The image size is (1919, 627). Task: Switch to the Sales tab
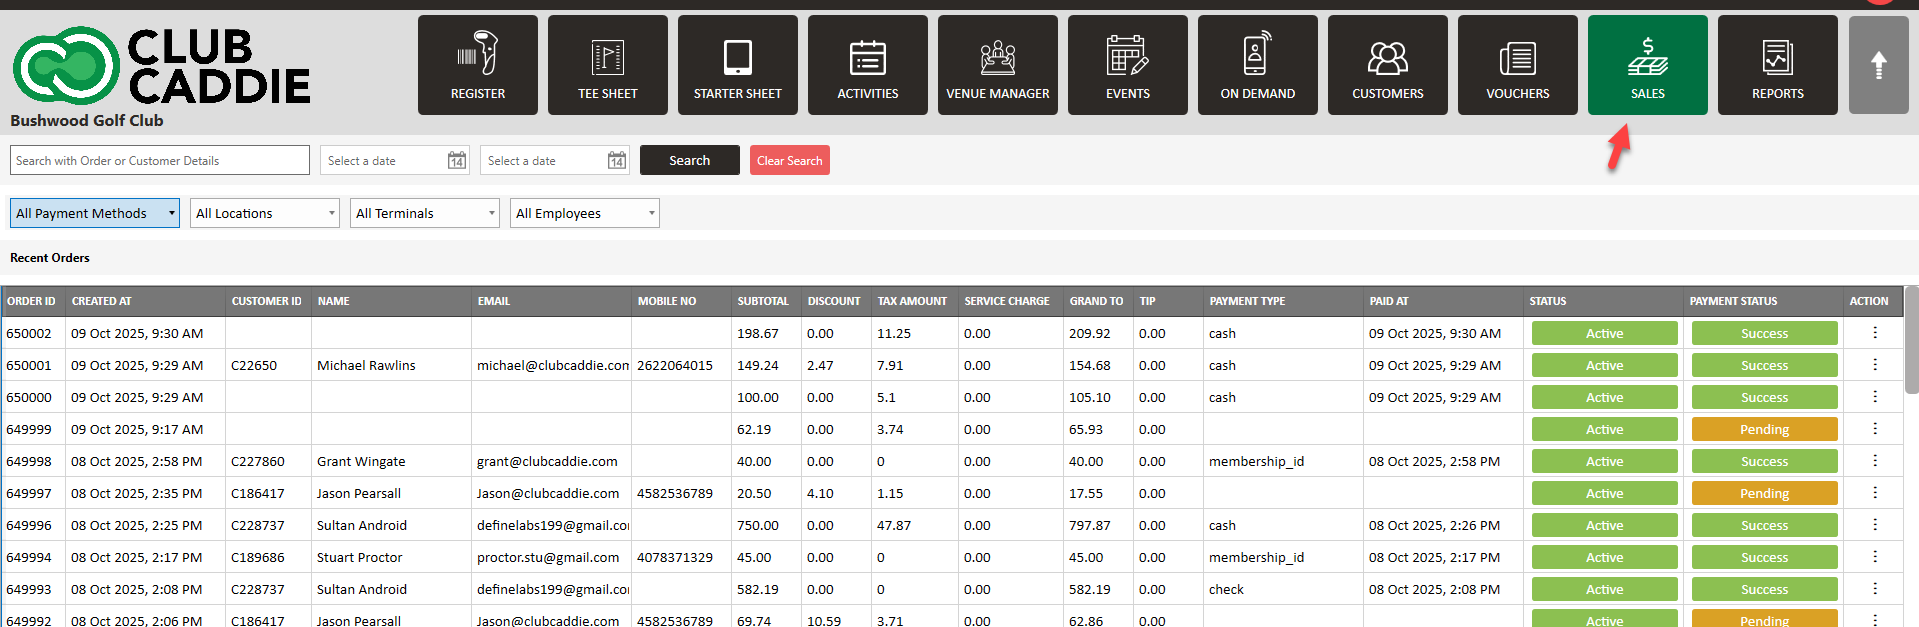click(x=1647, y=65)
